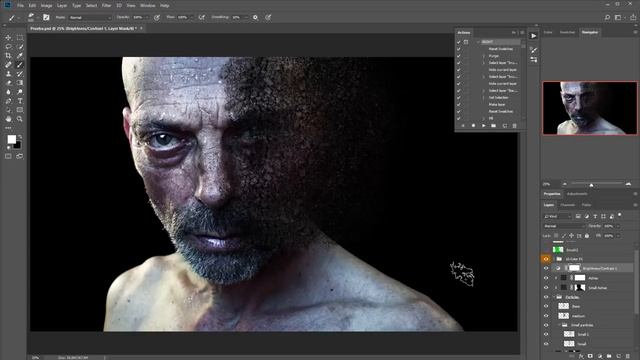Click the search icon in options bar
The width and height of the screenshot is (640, 360).
[607, 18]
